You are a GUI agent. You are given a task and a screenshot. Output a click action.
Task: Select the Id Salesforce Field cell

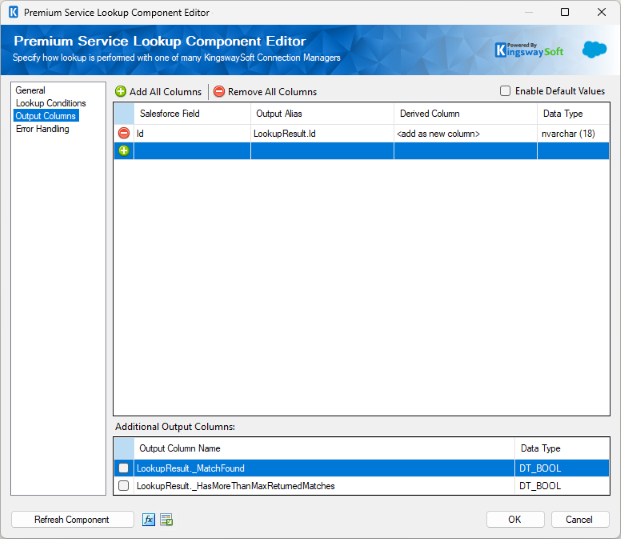(192, 133)
